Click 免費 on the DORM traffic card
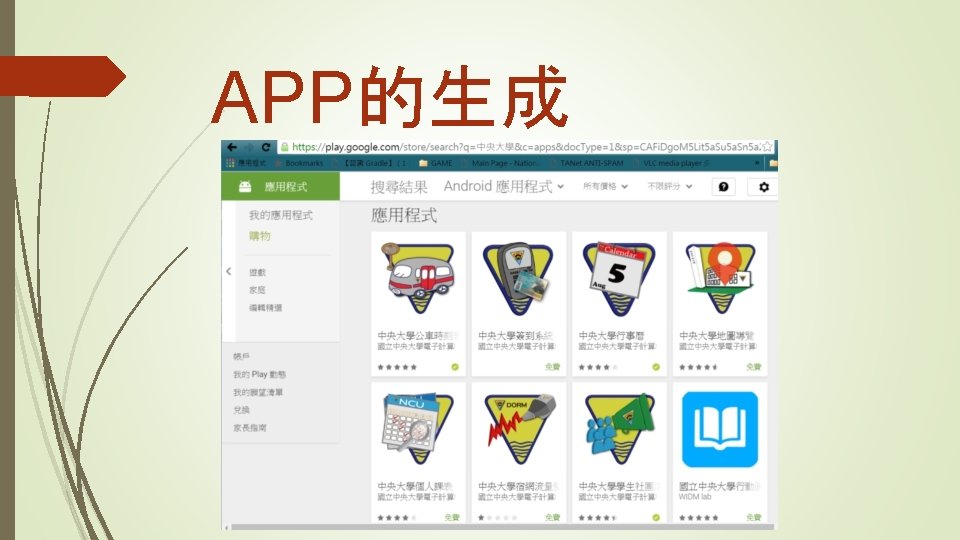 point(552,517)
